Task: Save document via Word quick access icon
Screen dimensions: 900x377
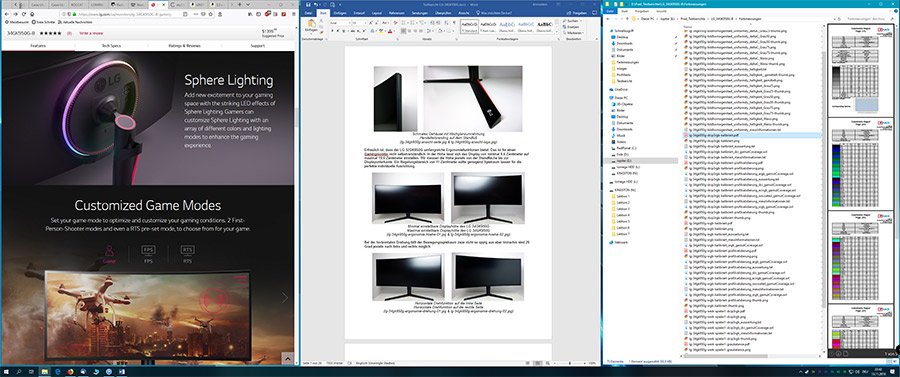Action: click(308, 5)
